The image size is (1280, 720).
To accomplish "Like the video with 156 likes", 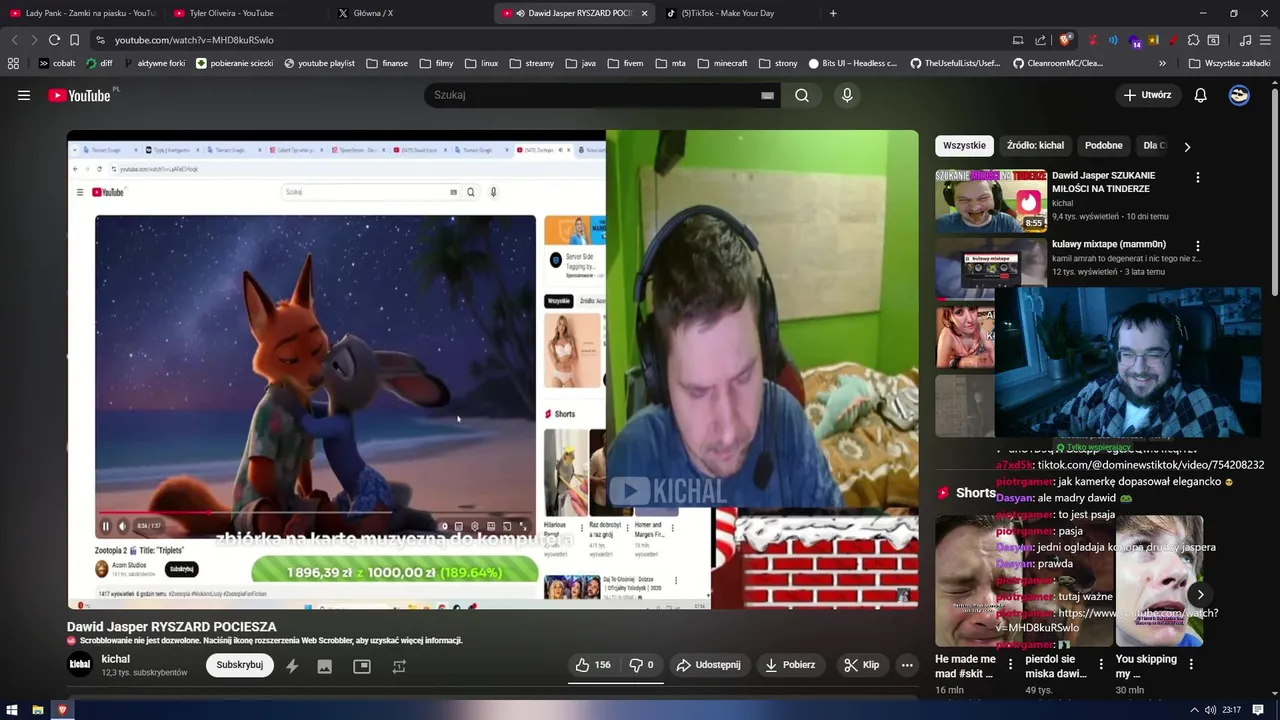I will point(593,665).
